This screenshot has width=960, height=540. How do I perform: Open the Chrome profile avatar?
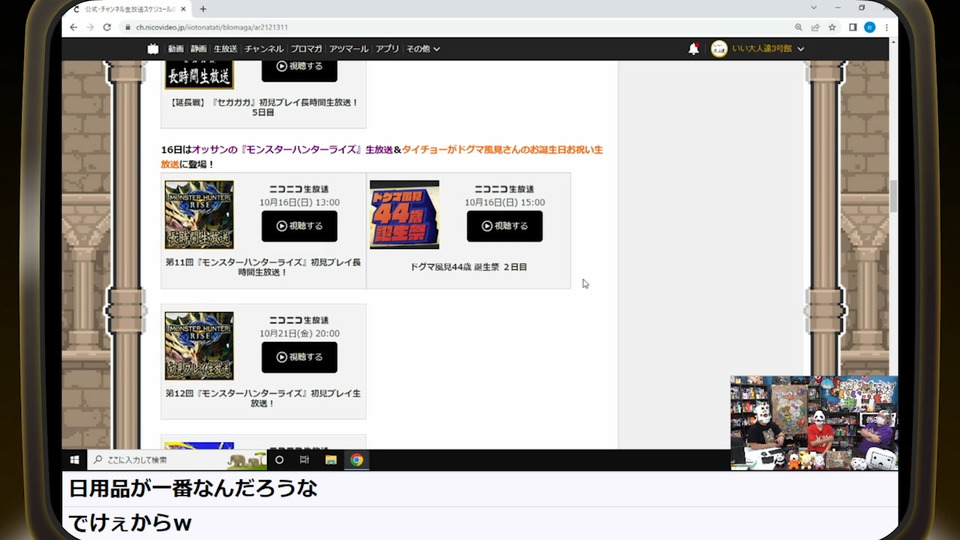coord(869,28)
